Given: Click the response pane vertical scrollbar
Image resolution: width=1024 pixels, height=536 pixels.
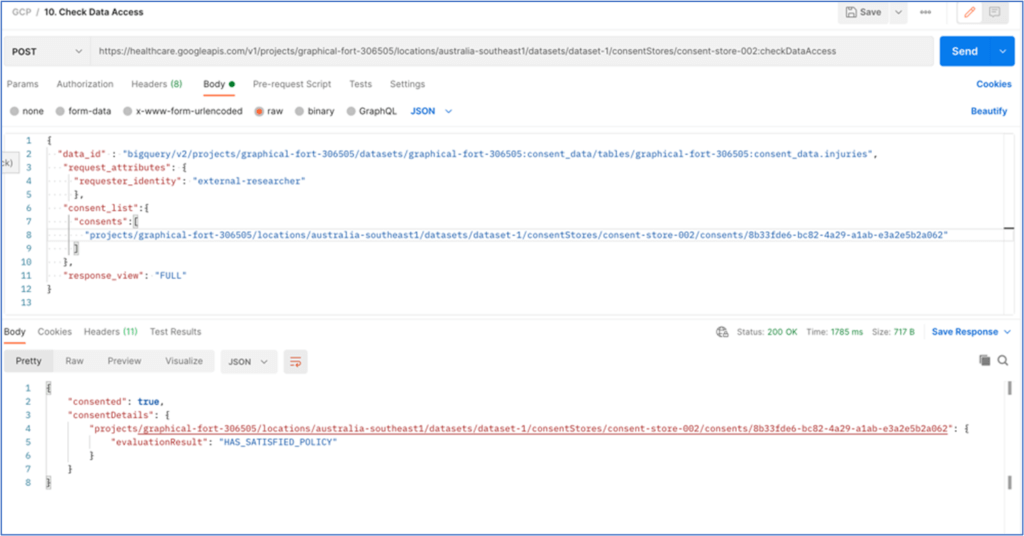Looking at the screenshot, I should point(1010,435).
